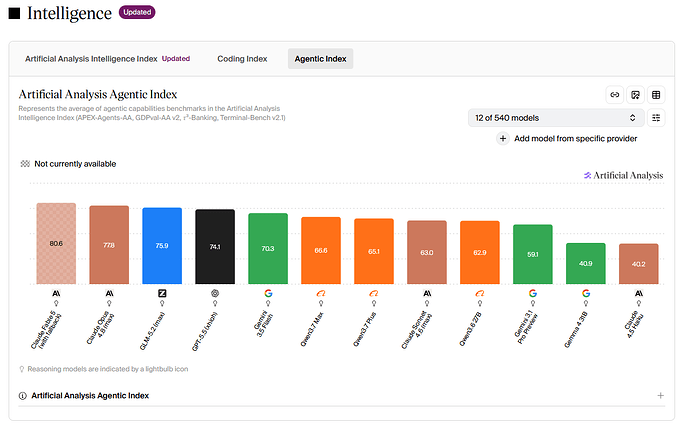Click the Google logo under Gemini 3.1 Pro Preview
Screen dimensions: 690x423
[x=533, y=293]
